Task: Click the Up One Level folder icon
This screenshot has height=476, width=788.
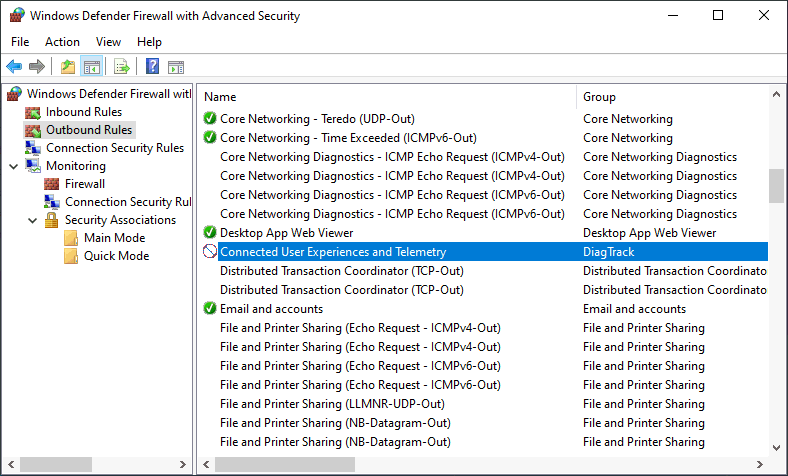Action: [x=68, y=66]
